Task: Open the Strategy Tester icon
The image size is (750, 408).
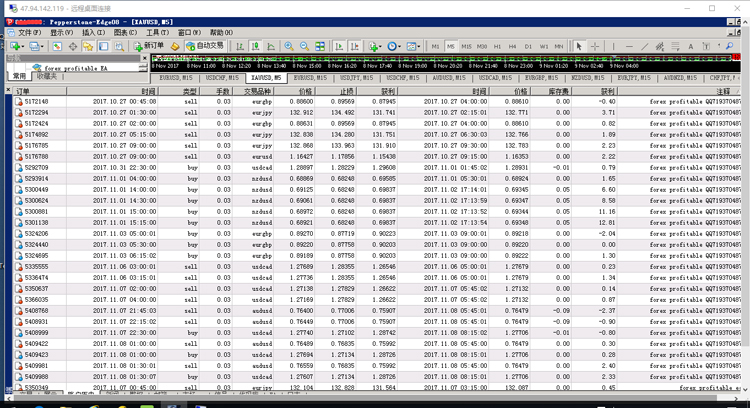Action: tap(119, 46)
